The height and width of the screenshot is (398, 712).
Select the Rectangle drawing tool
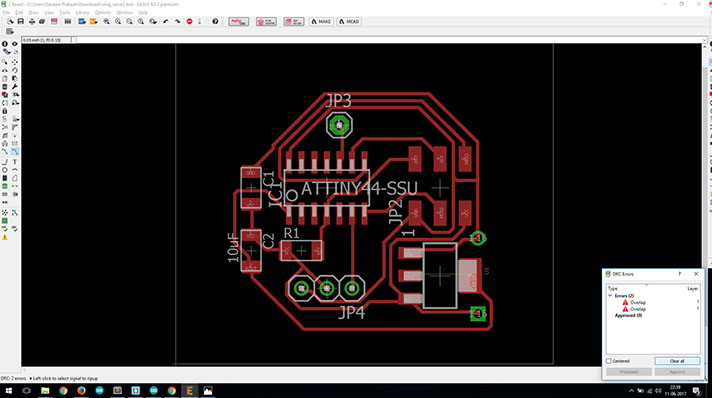pyautogui.click(x=5, y=178)
